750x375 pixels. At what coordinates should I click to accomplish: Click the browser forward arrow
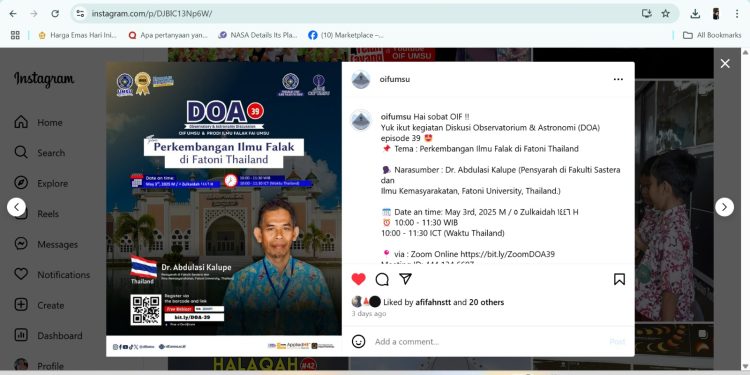click(33, 14)
